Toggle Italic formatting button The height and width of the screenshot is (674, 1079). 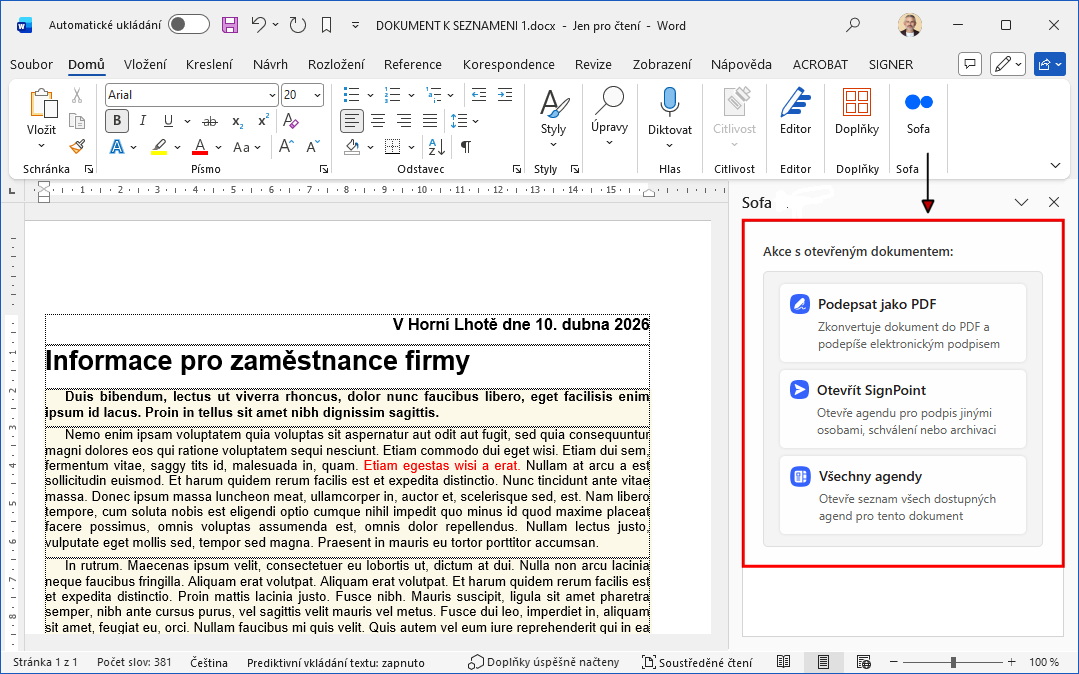(x=143, y=121)
